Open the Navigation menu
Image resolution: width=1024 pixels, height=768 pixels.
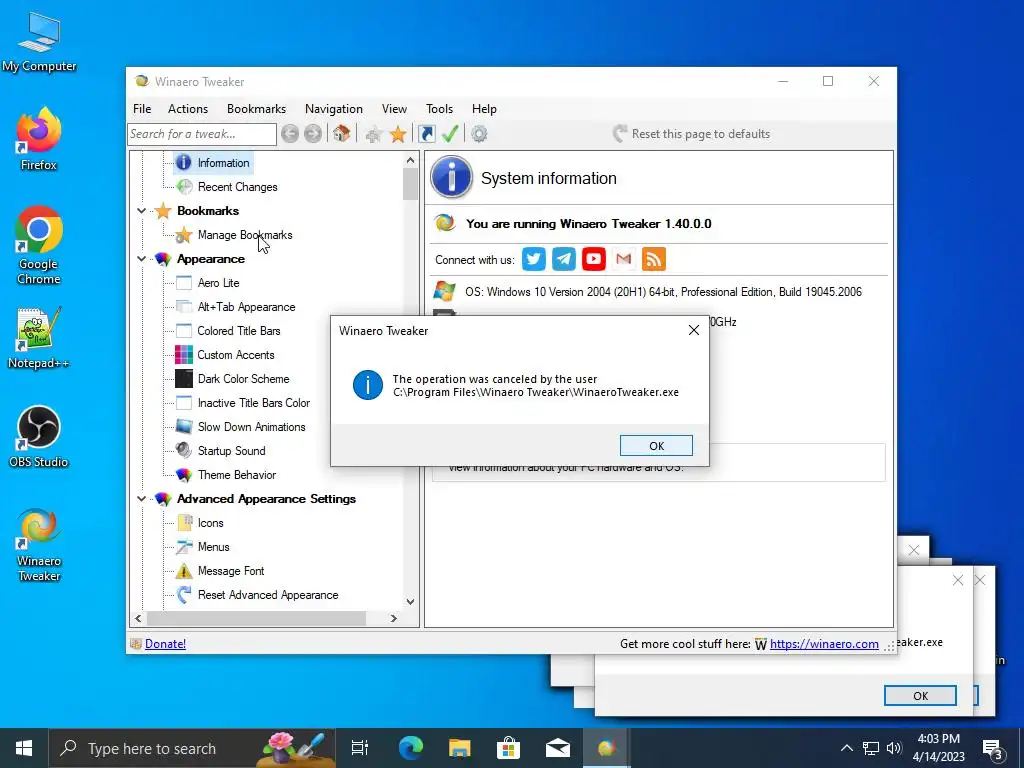(334, 109)
